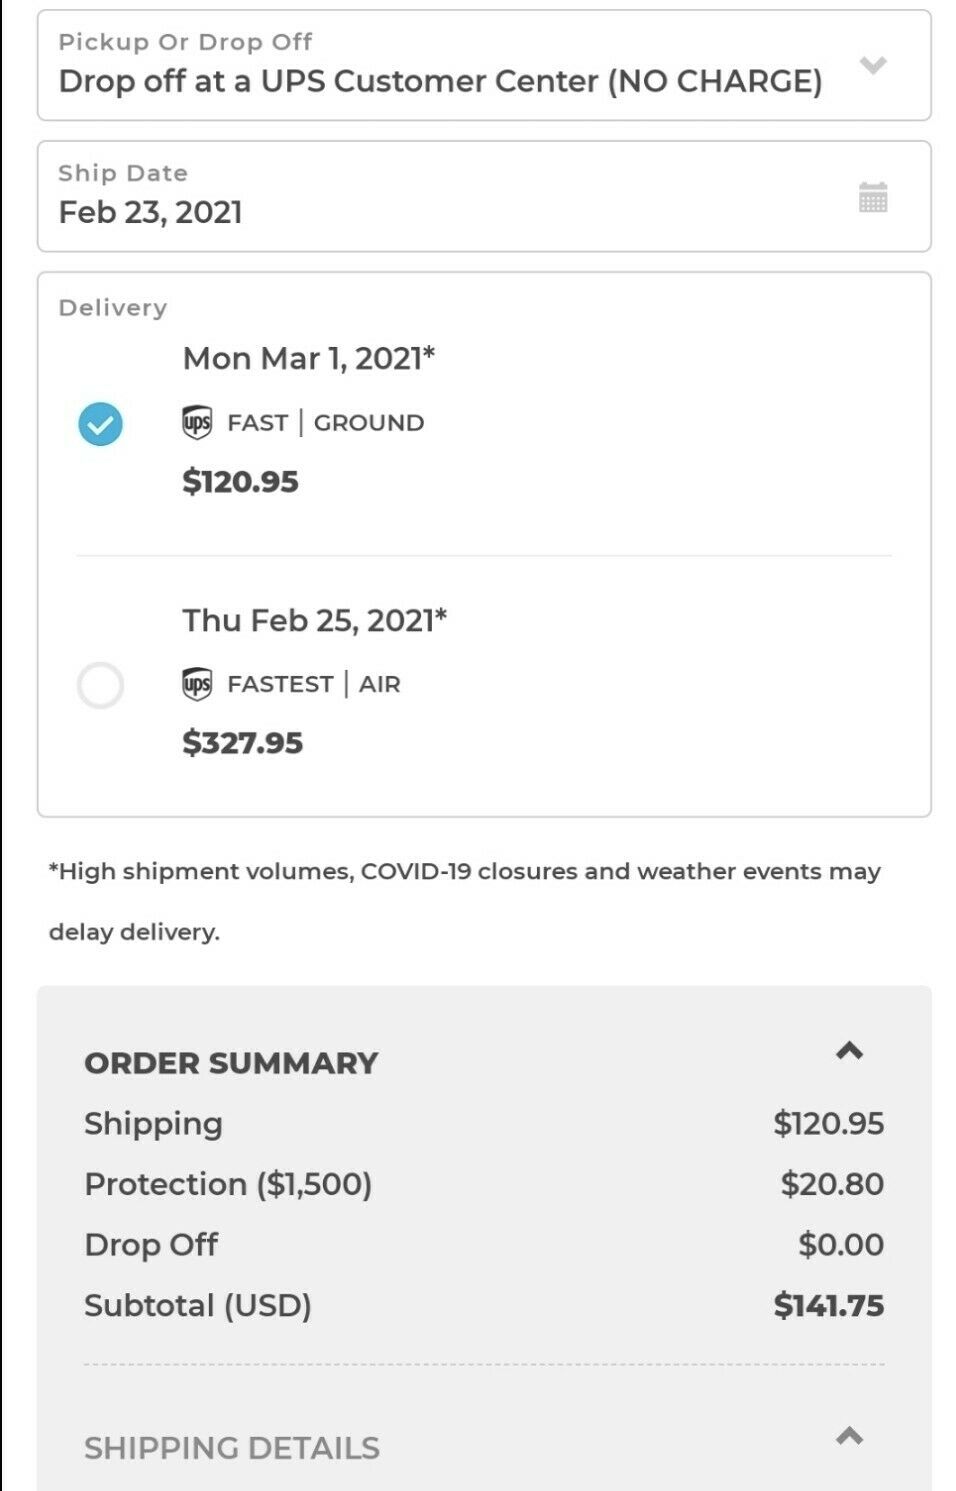This screenshot has width=956, height=1491.
Task: Click Drop off at UPS Customer Center text
Action: [x=440, y=81]
